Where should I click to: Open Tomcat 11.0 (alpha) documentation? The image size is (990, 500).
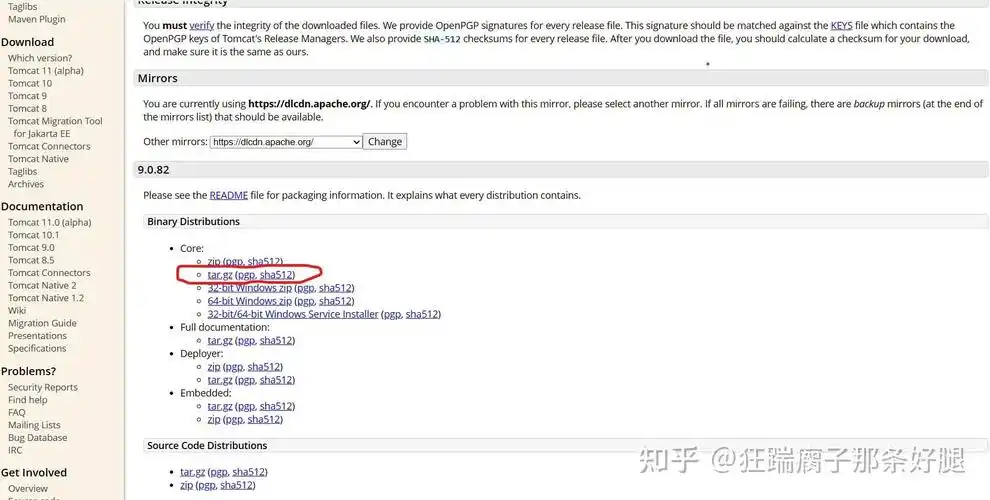click(x=50, y=222)
